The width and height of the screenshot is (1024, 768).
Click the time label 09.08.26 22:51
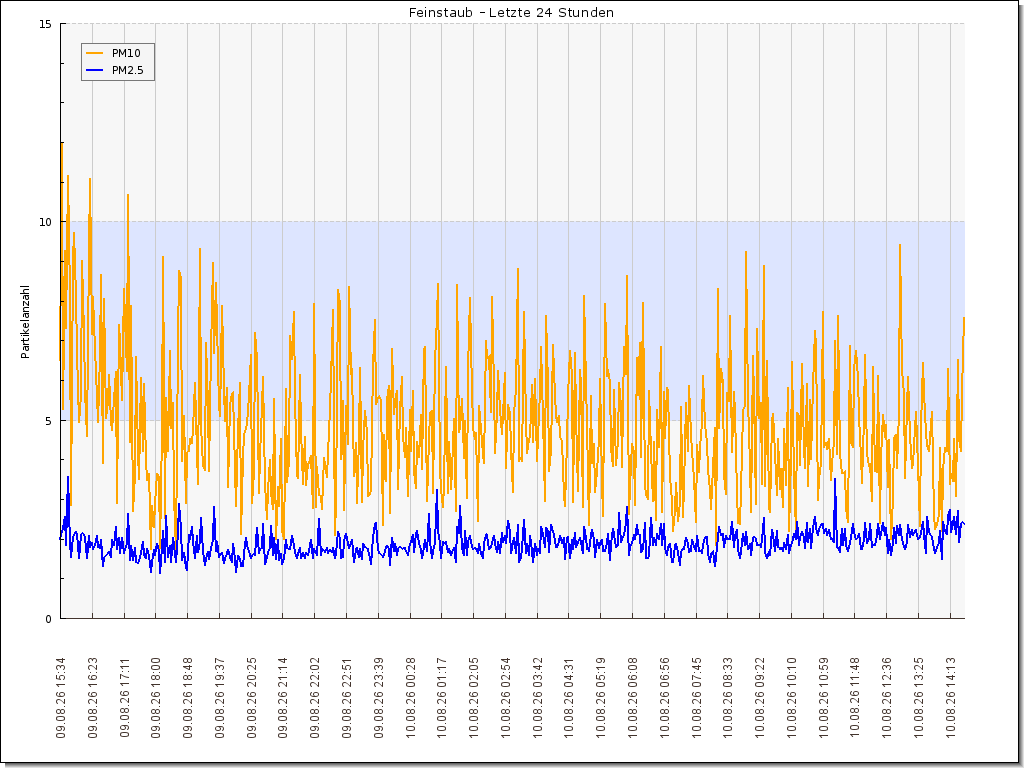347,697
